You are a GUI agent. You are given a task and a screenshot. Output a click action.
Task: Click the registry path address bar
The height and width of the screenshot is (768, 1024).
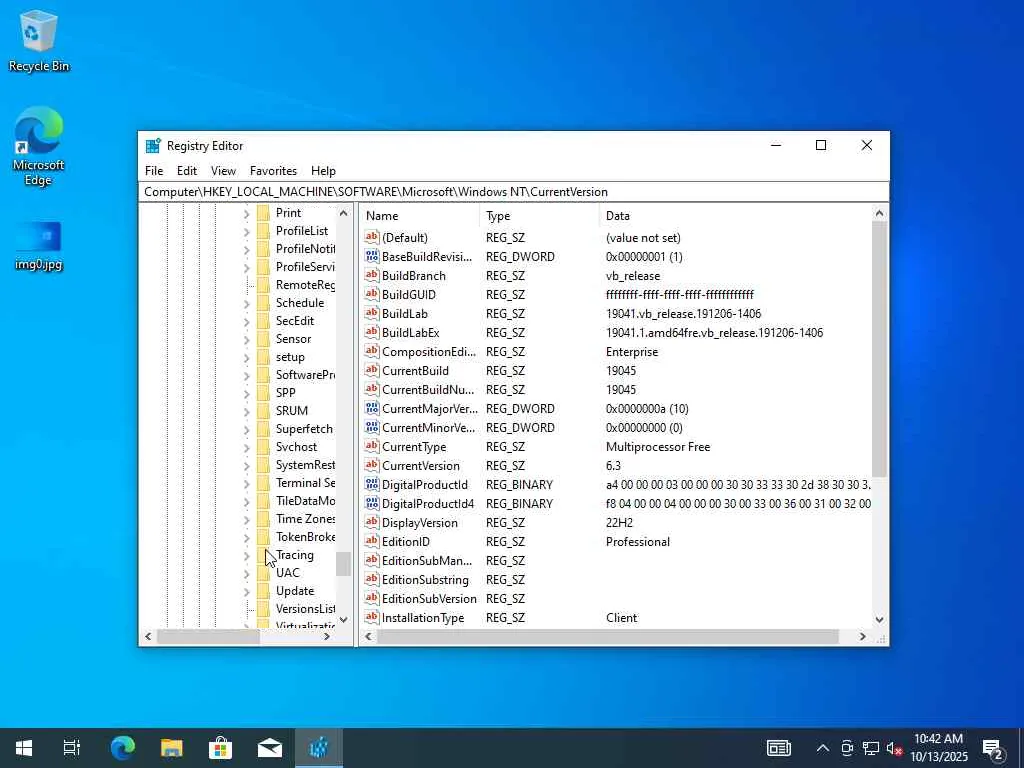513,192
